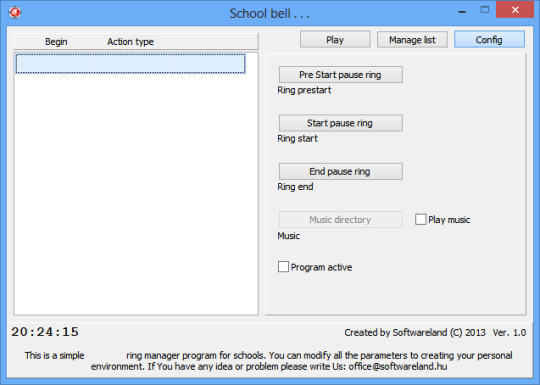Open the Config tab
The image size is (540, 385).
489,40
